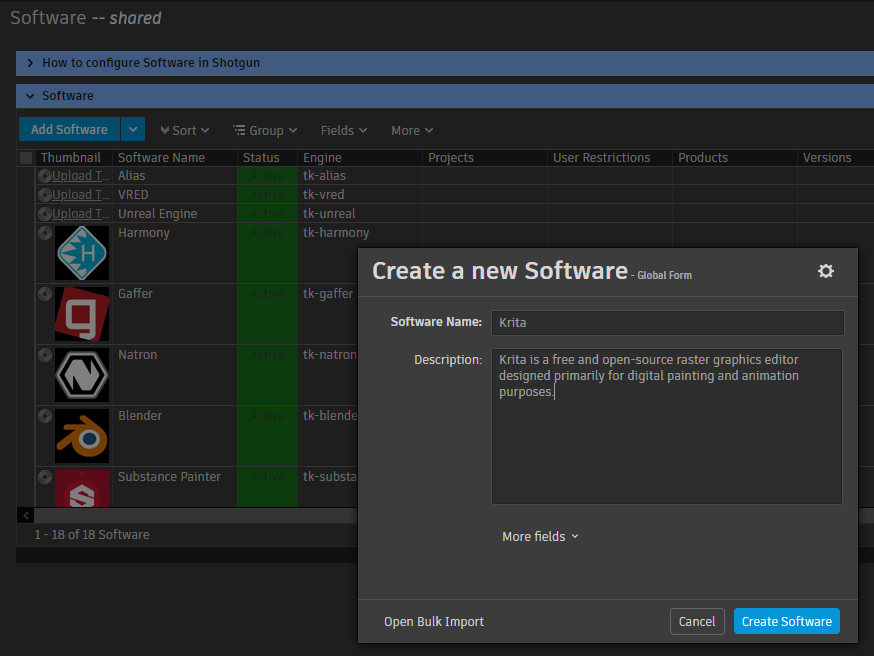Expand More fields in the form
The height and width of the screenshot is (656, 874).
click(x=540, y=536)
